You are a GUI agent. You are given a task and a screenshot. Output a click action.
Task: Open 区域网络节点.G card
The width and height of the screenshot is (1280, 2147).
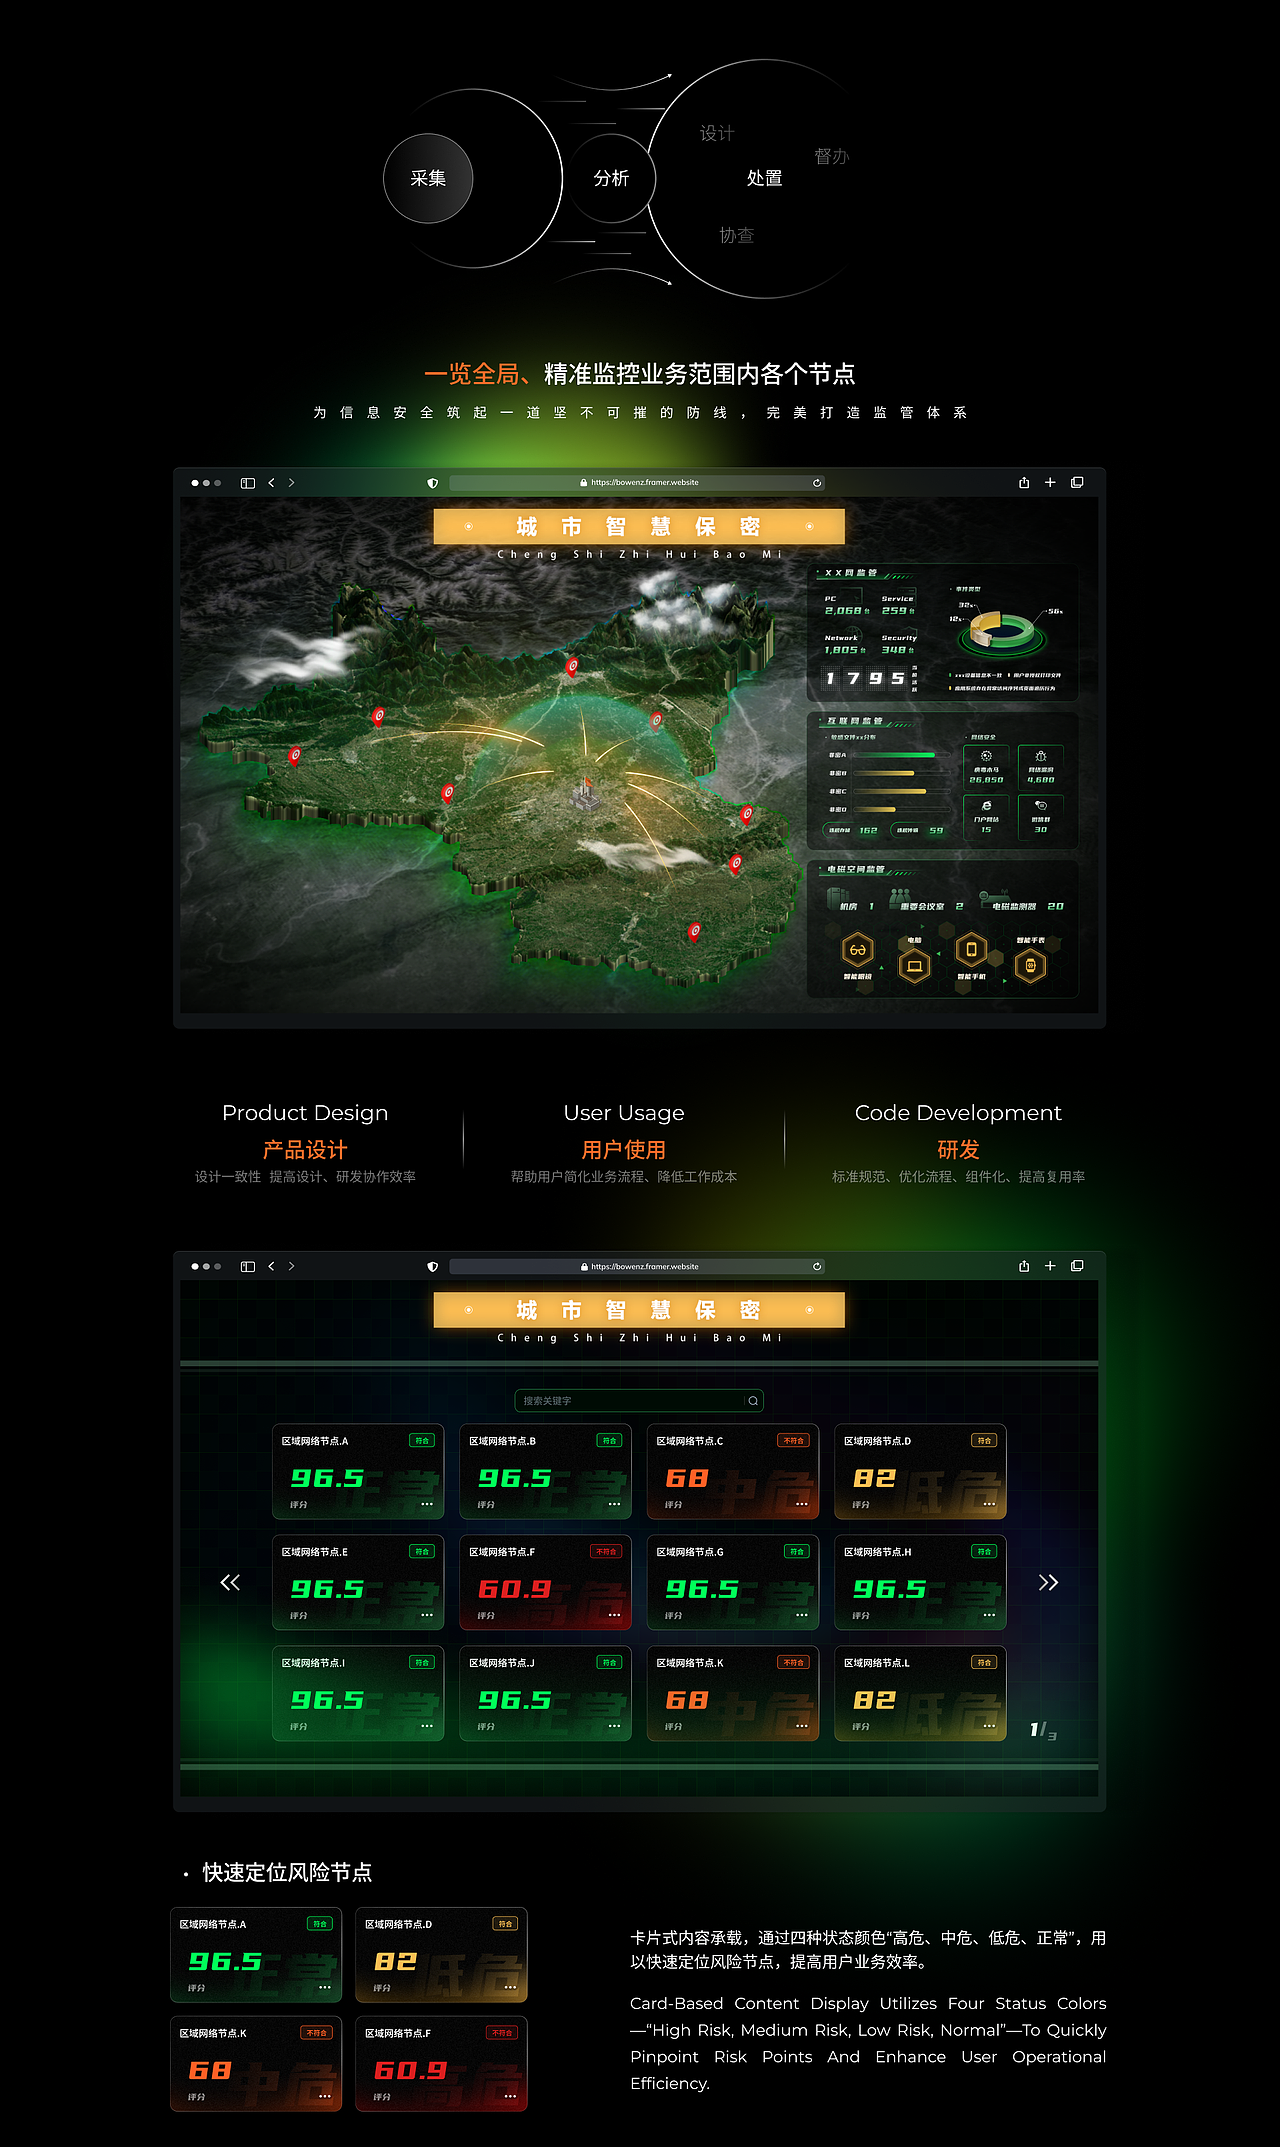pos(733,1582)
